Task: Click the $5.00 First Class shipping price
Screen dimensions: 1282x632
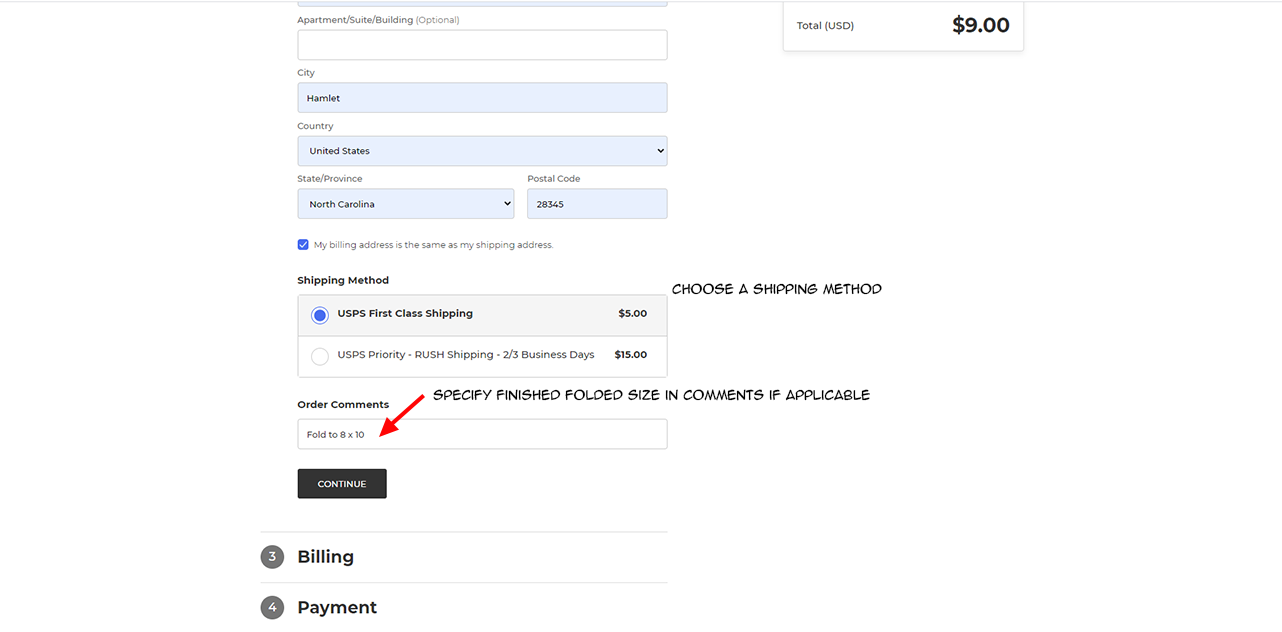Action: (x=632, y=314)
